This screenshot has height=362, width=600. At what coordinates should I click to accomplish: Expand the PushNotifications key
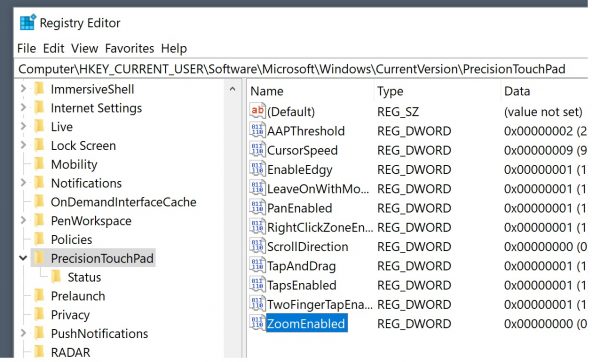[x=23, y=333]
